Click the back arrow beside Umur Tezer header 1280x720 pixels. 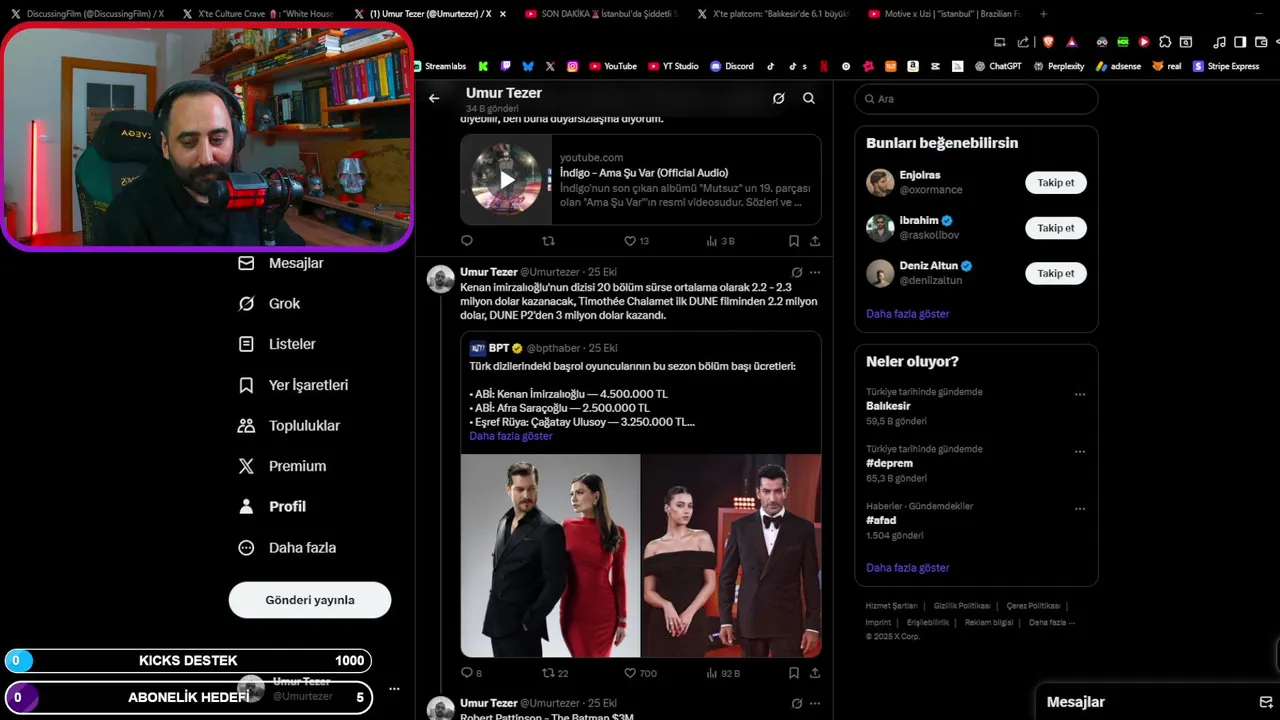tap(434, 98)
